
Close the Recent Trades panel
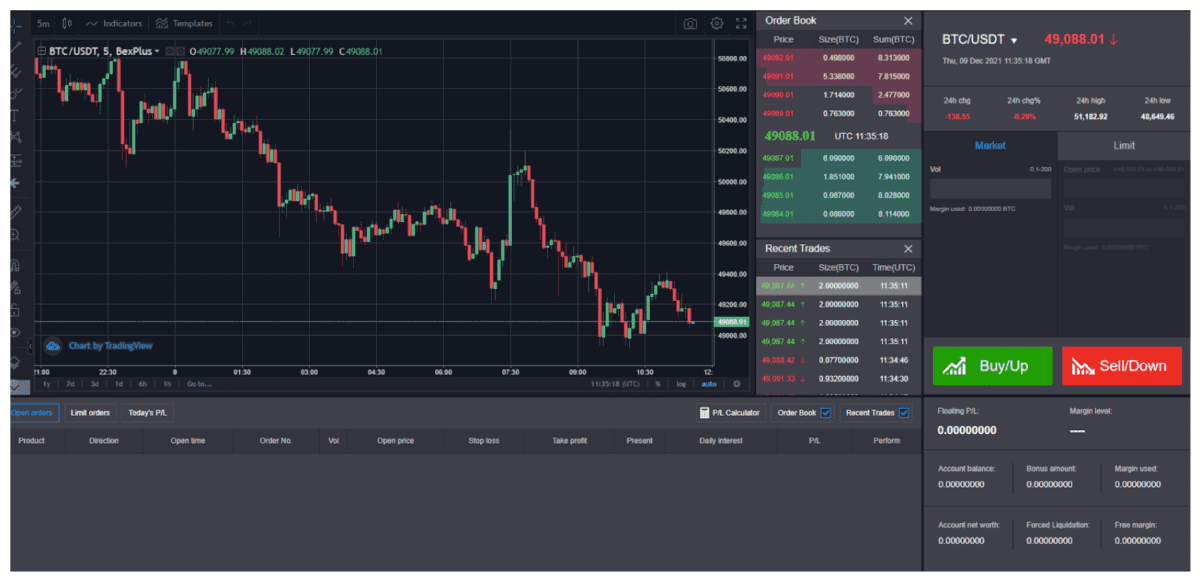(x=908, y=248)
